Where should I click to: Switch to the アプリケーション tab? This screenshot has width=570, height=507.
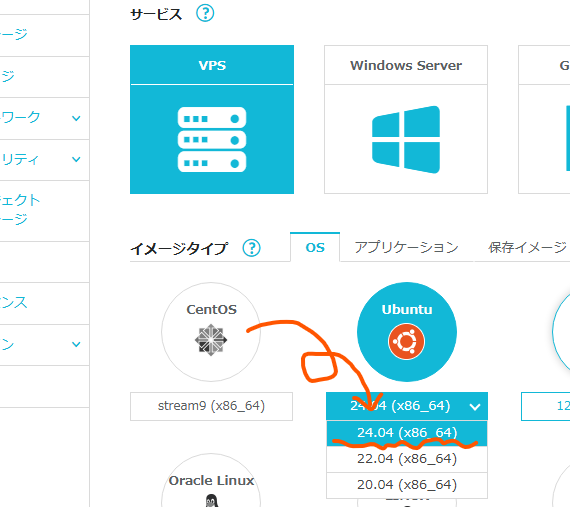coord(406,247)
